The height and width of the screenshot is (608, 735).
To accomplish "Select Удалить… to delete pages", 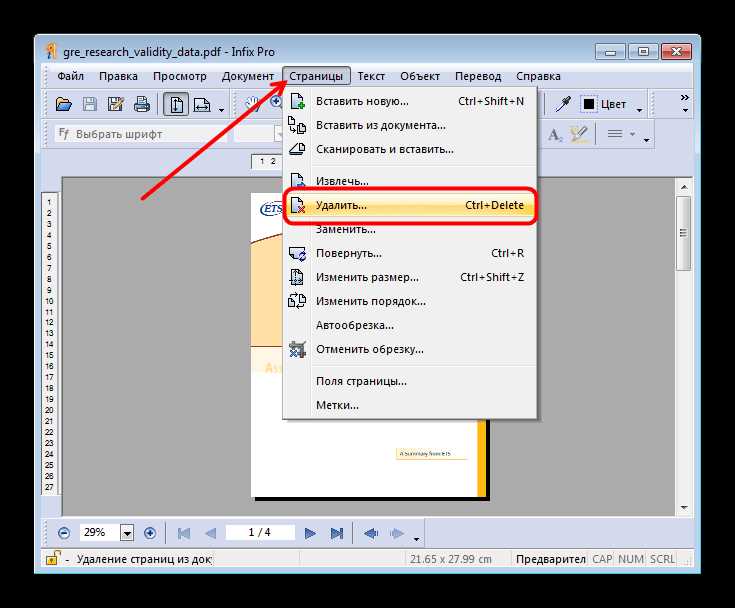I will [410, 205].
